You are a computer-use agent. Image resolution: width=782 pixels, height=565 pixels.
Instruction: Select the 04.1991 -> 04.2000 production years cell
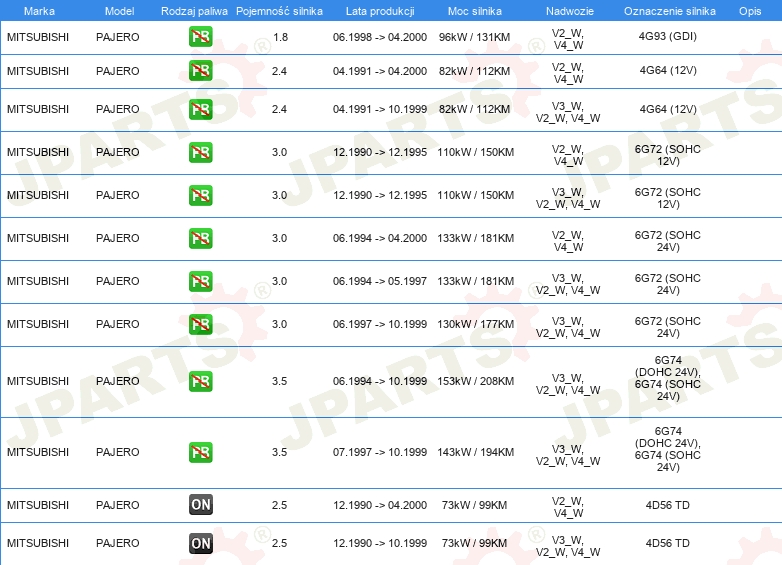point(380,71)
